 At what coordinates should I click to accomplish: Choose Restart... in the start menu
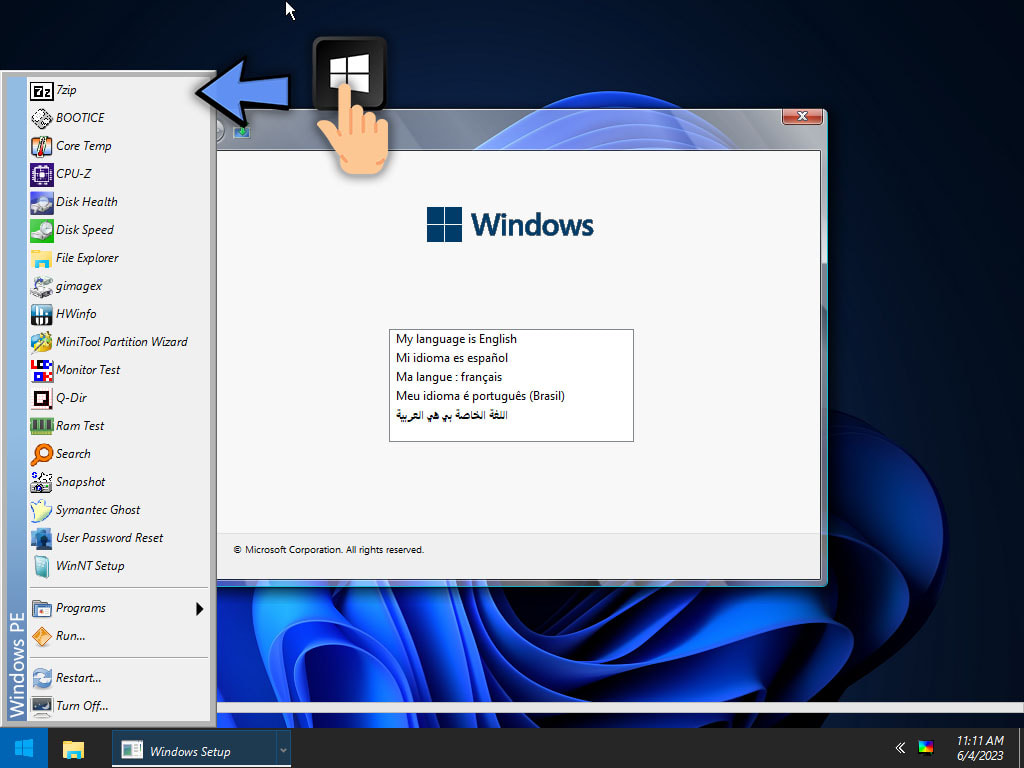coord(78,678)
